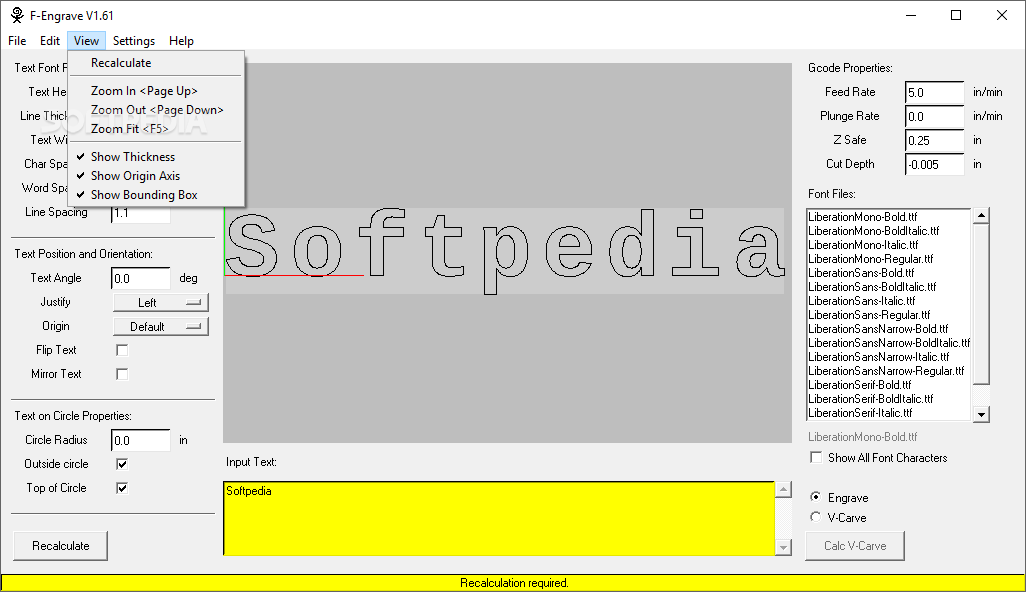Click the Line Spacing input field

point(141,213)
